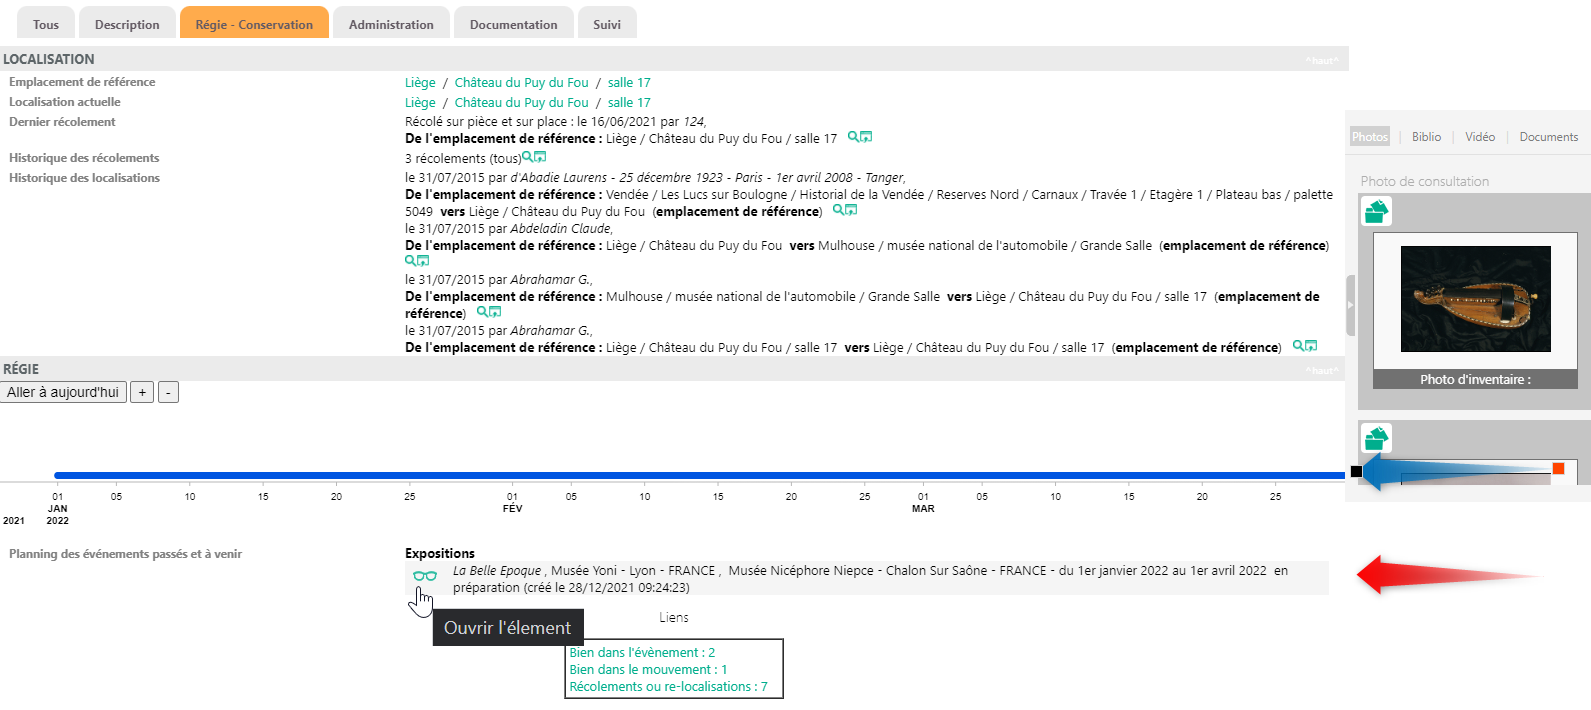
Task: Click green folder icon in second photo panel
Action: [x=1377, y=438]
